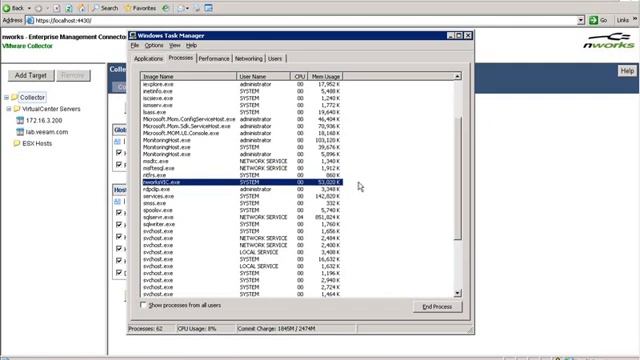Switch to the Users tab
The height and width of the screenshot is (360, 640).
[275, 59]
